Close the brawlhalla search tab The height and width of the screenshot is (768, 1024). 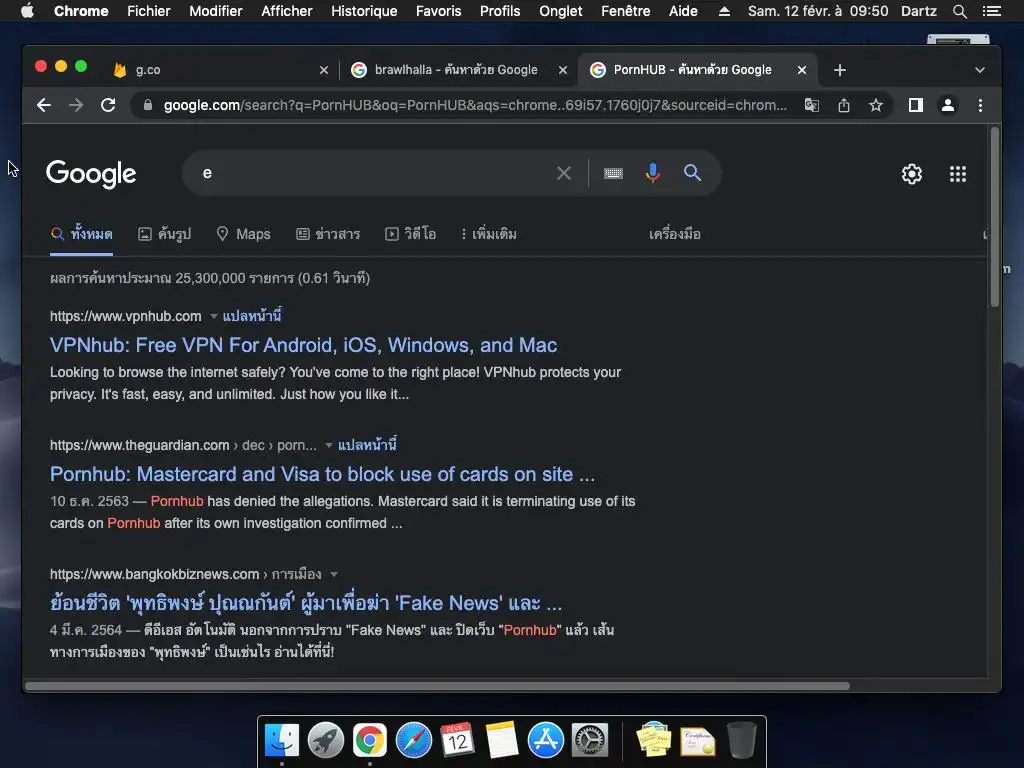coord(563,70)
